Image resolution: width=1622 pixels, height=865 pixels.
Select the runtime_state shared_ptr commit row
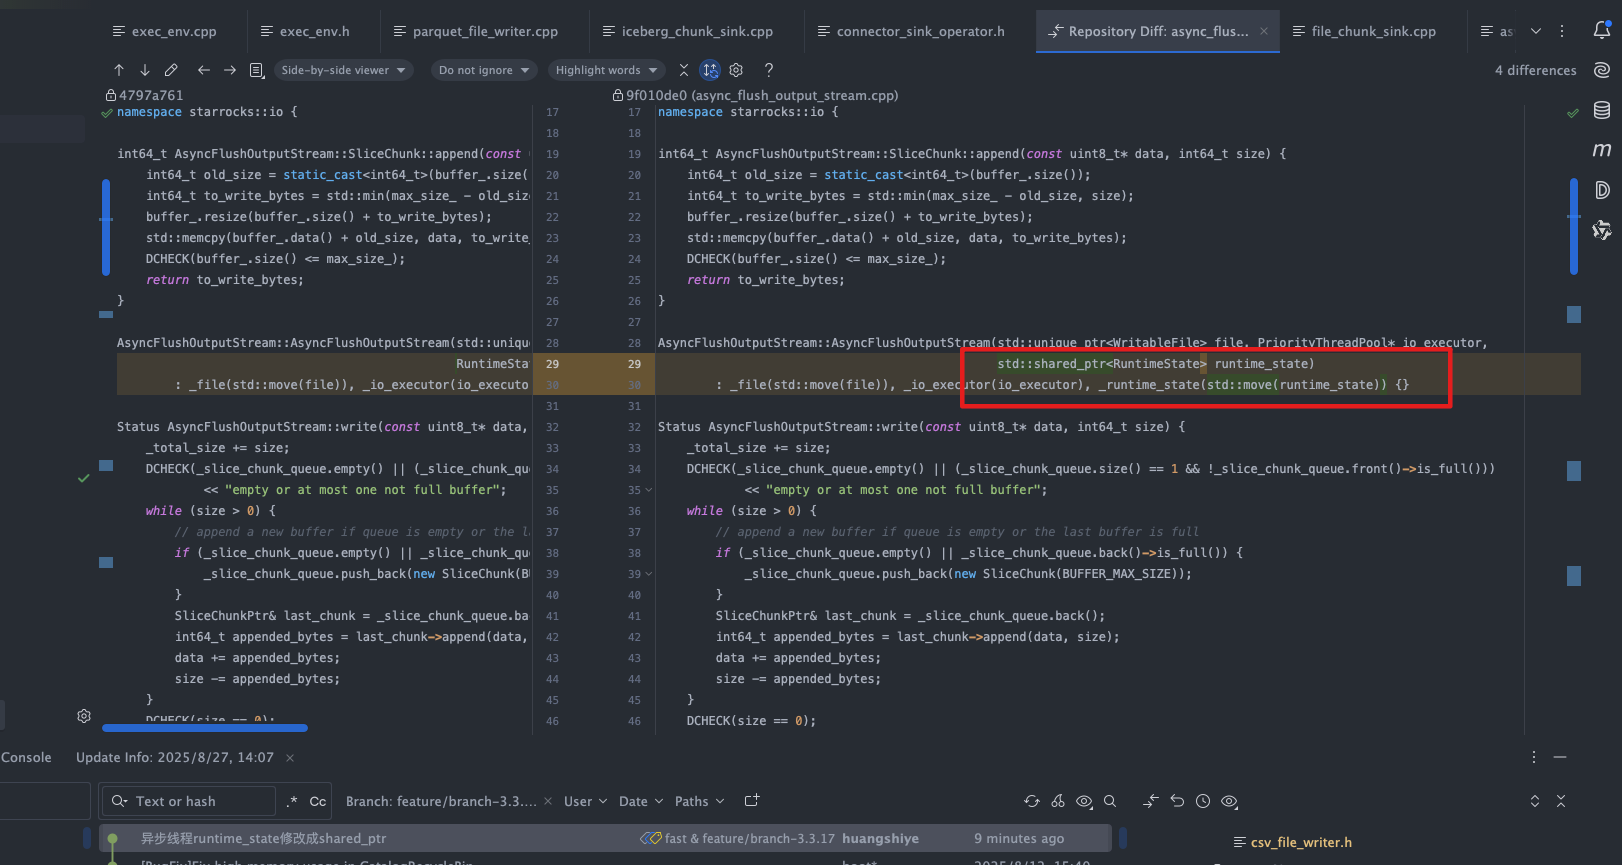tap(605, 838)
